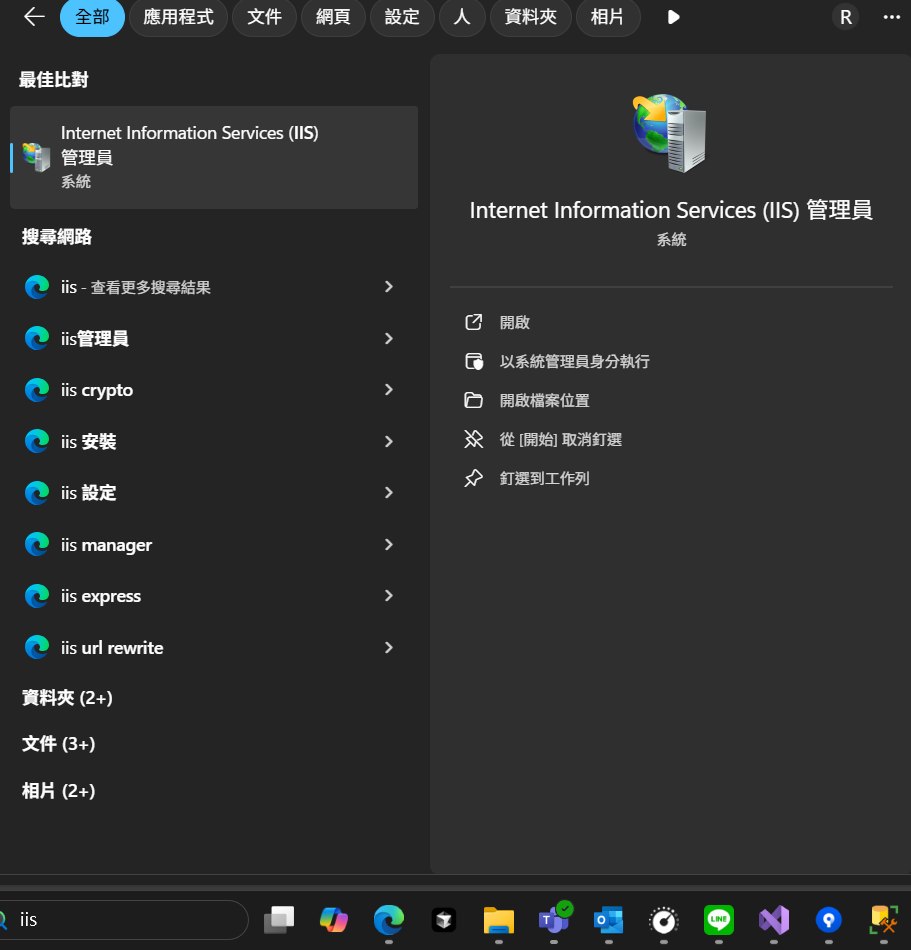
Task: Expand the chevron for 'iis管理員' suggestion
Action: pos(389,339)
